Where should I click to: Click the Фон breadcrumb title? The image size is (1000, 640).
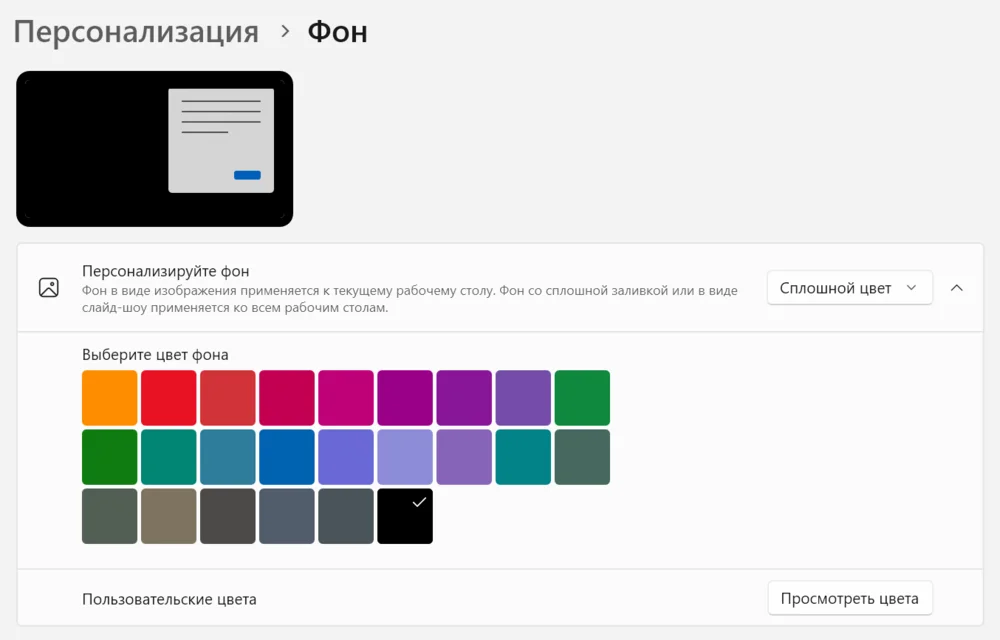(337, 32)
